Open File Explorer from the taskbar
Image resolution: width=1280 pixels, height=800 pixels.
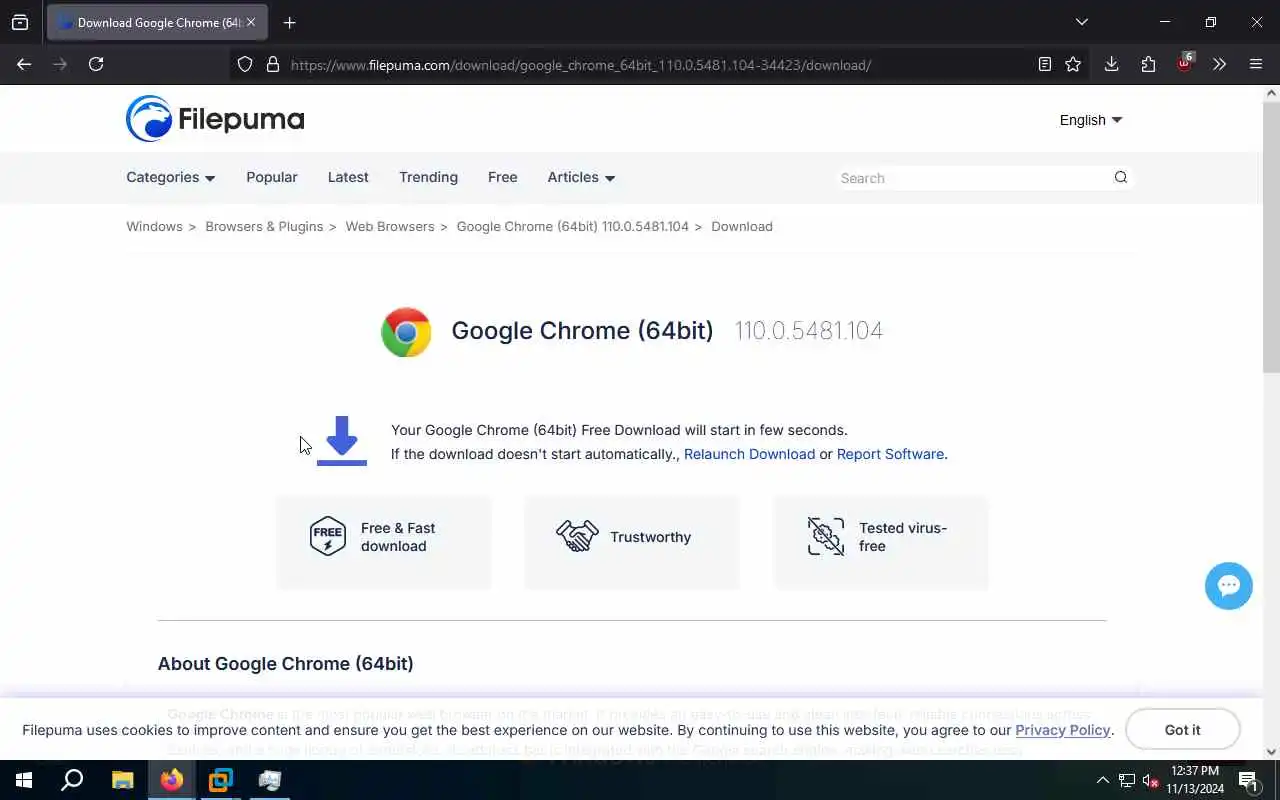[122, 780]
